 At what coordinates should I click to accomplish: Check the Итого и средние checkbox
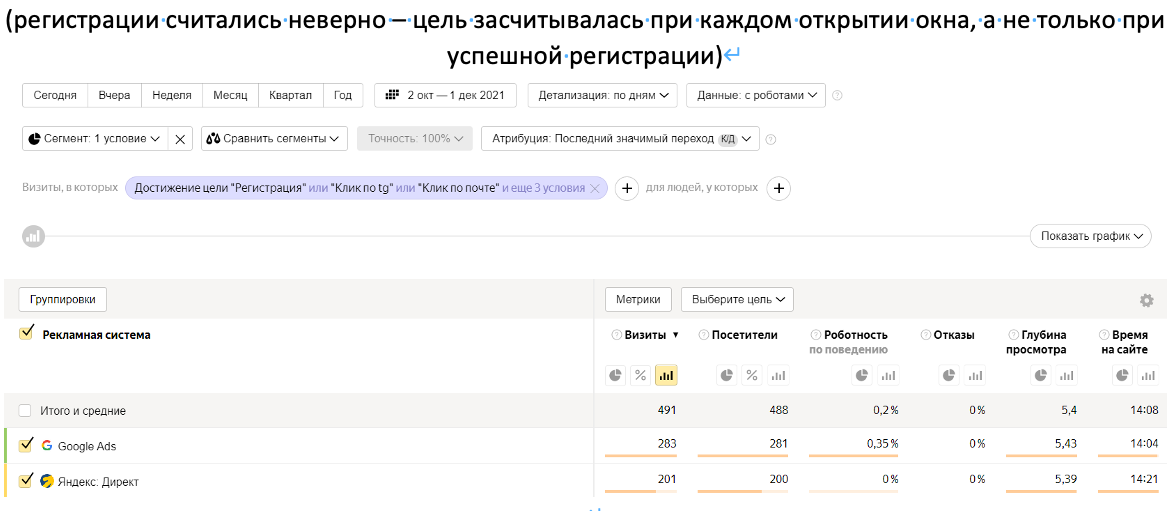coord(25,411)
